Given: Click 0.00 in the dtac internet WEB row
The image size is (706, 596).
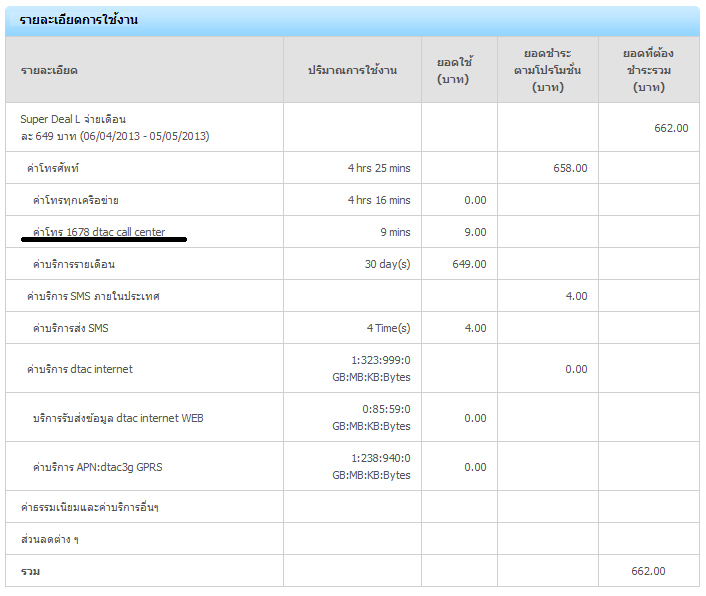Looking at the screenshot, I should 475,418.
